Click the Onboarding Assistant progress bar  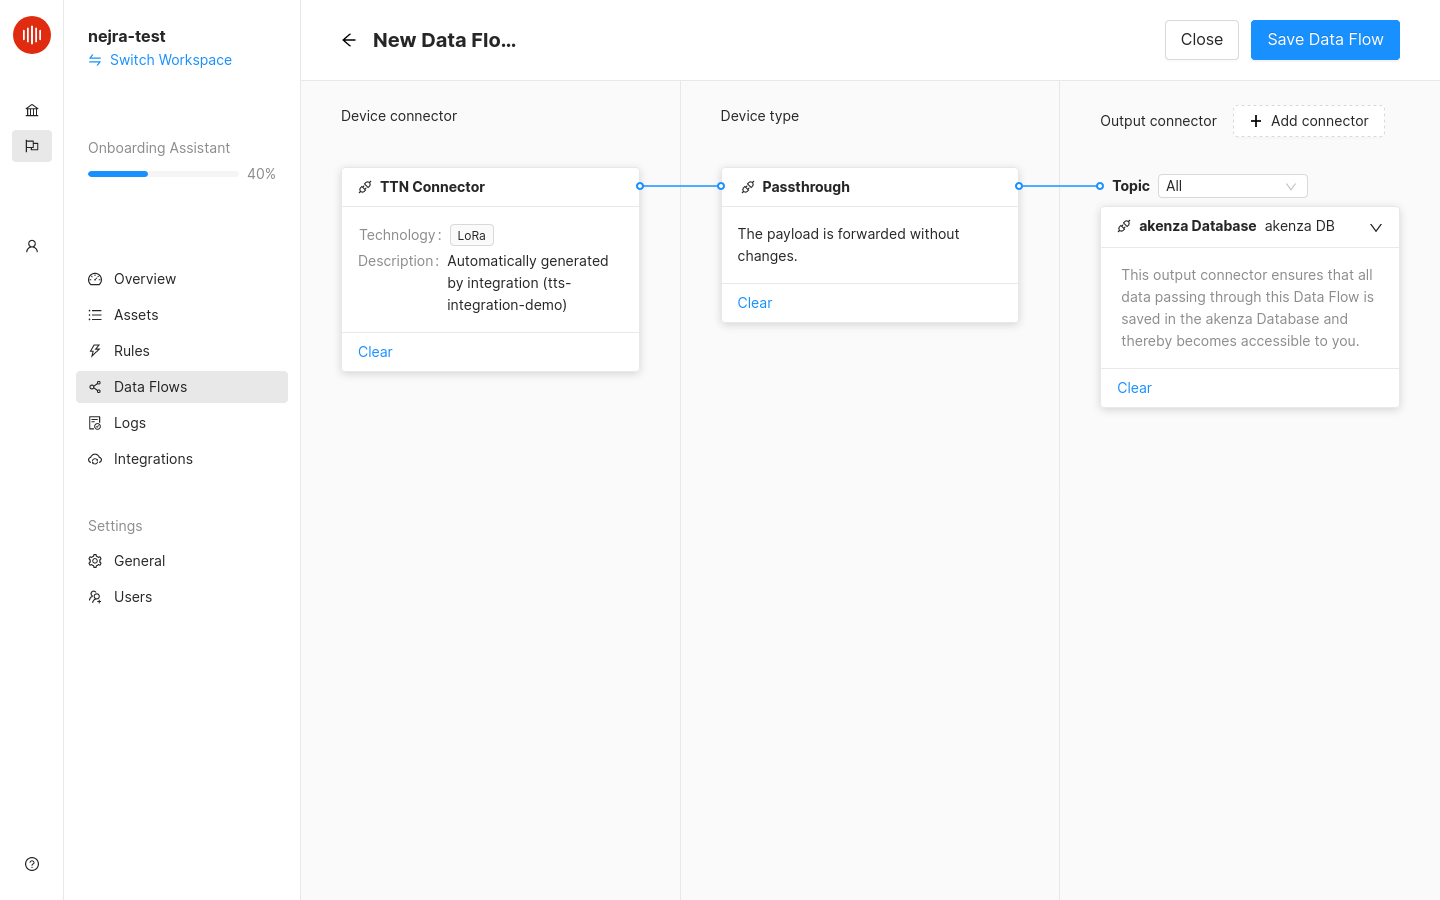(x=163, y=173)
